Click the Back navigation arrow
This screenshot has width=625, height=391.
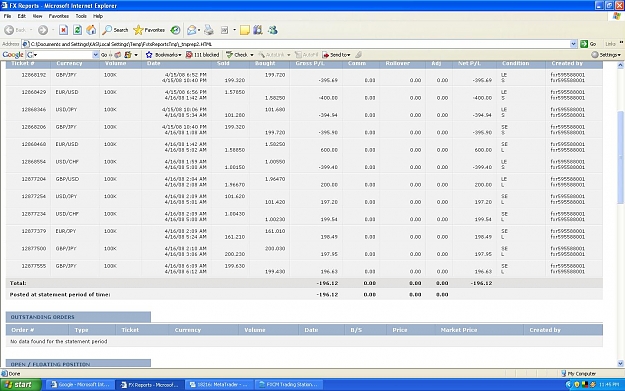[x=10, y=30]
